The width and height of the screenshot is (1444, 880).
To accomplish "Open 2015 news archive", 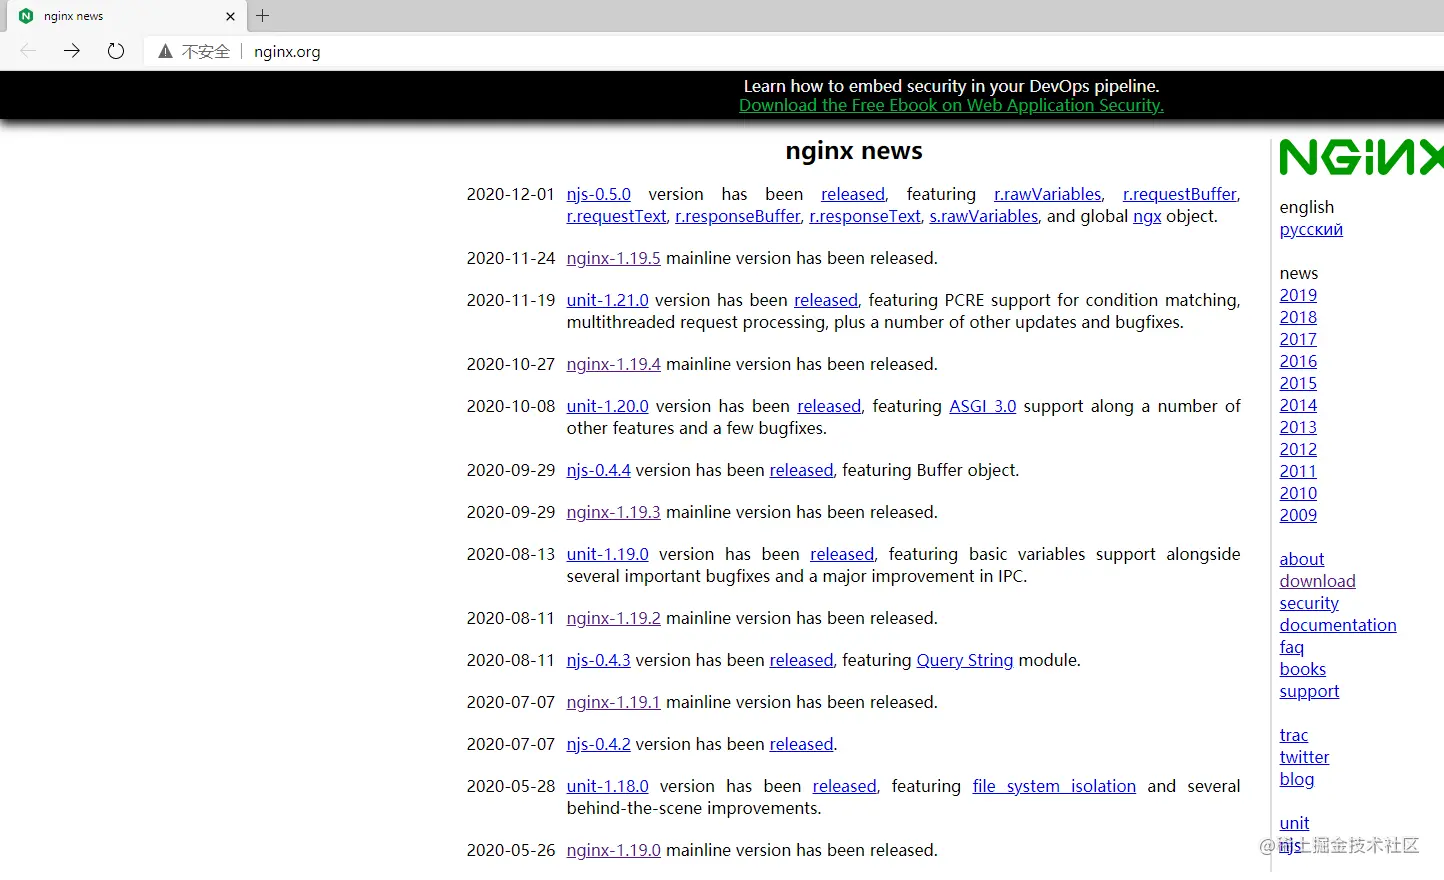I will [1298, 384].
